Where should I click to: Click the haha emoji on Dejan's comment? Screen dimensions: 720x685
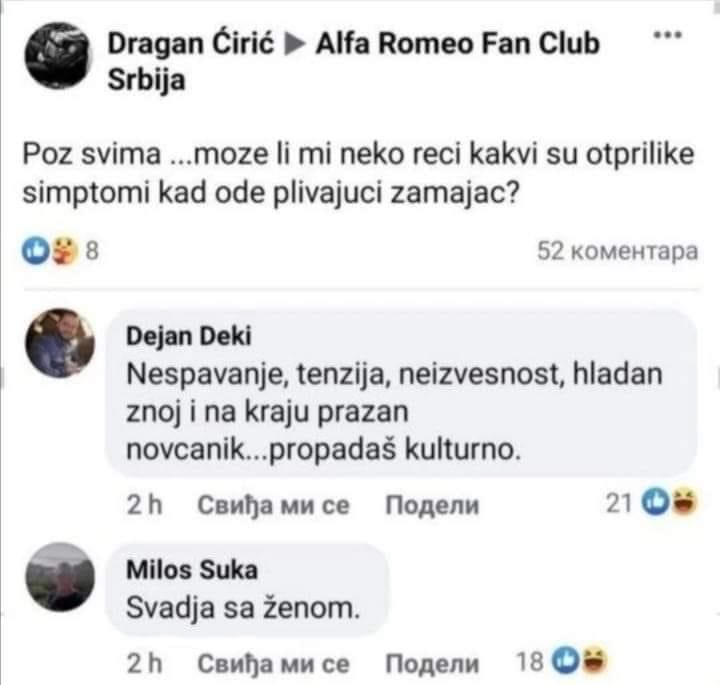[x=685, y=501]
